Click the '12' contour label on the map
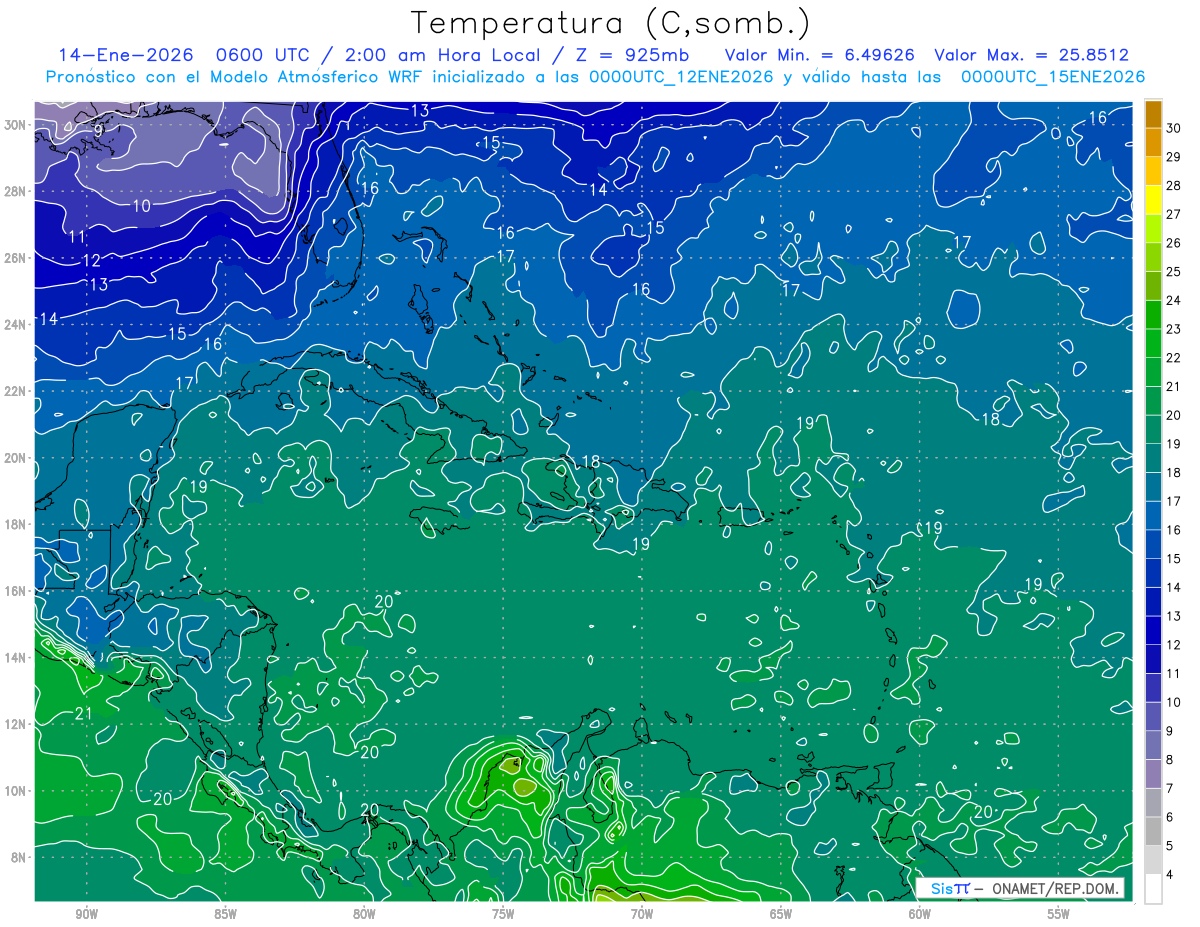Viewport: 1200px width, 927px height. pos(91,260)
